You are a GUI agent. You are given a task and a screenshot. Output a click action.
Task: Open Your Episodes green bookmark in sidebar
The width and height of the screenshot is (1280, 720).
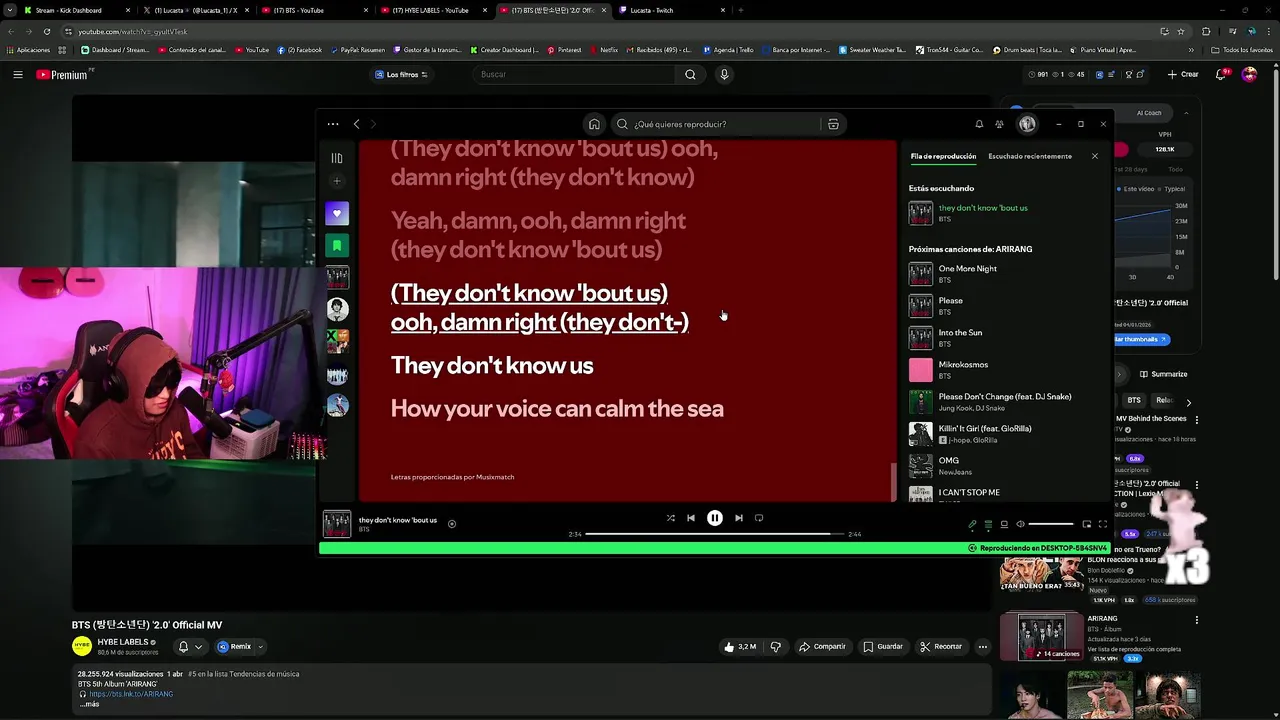337,245
